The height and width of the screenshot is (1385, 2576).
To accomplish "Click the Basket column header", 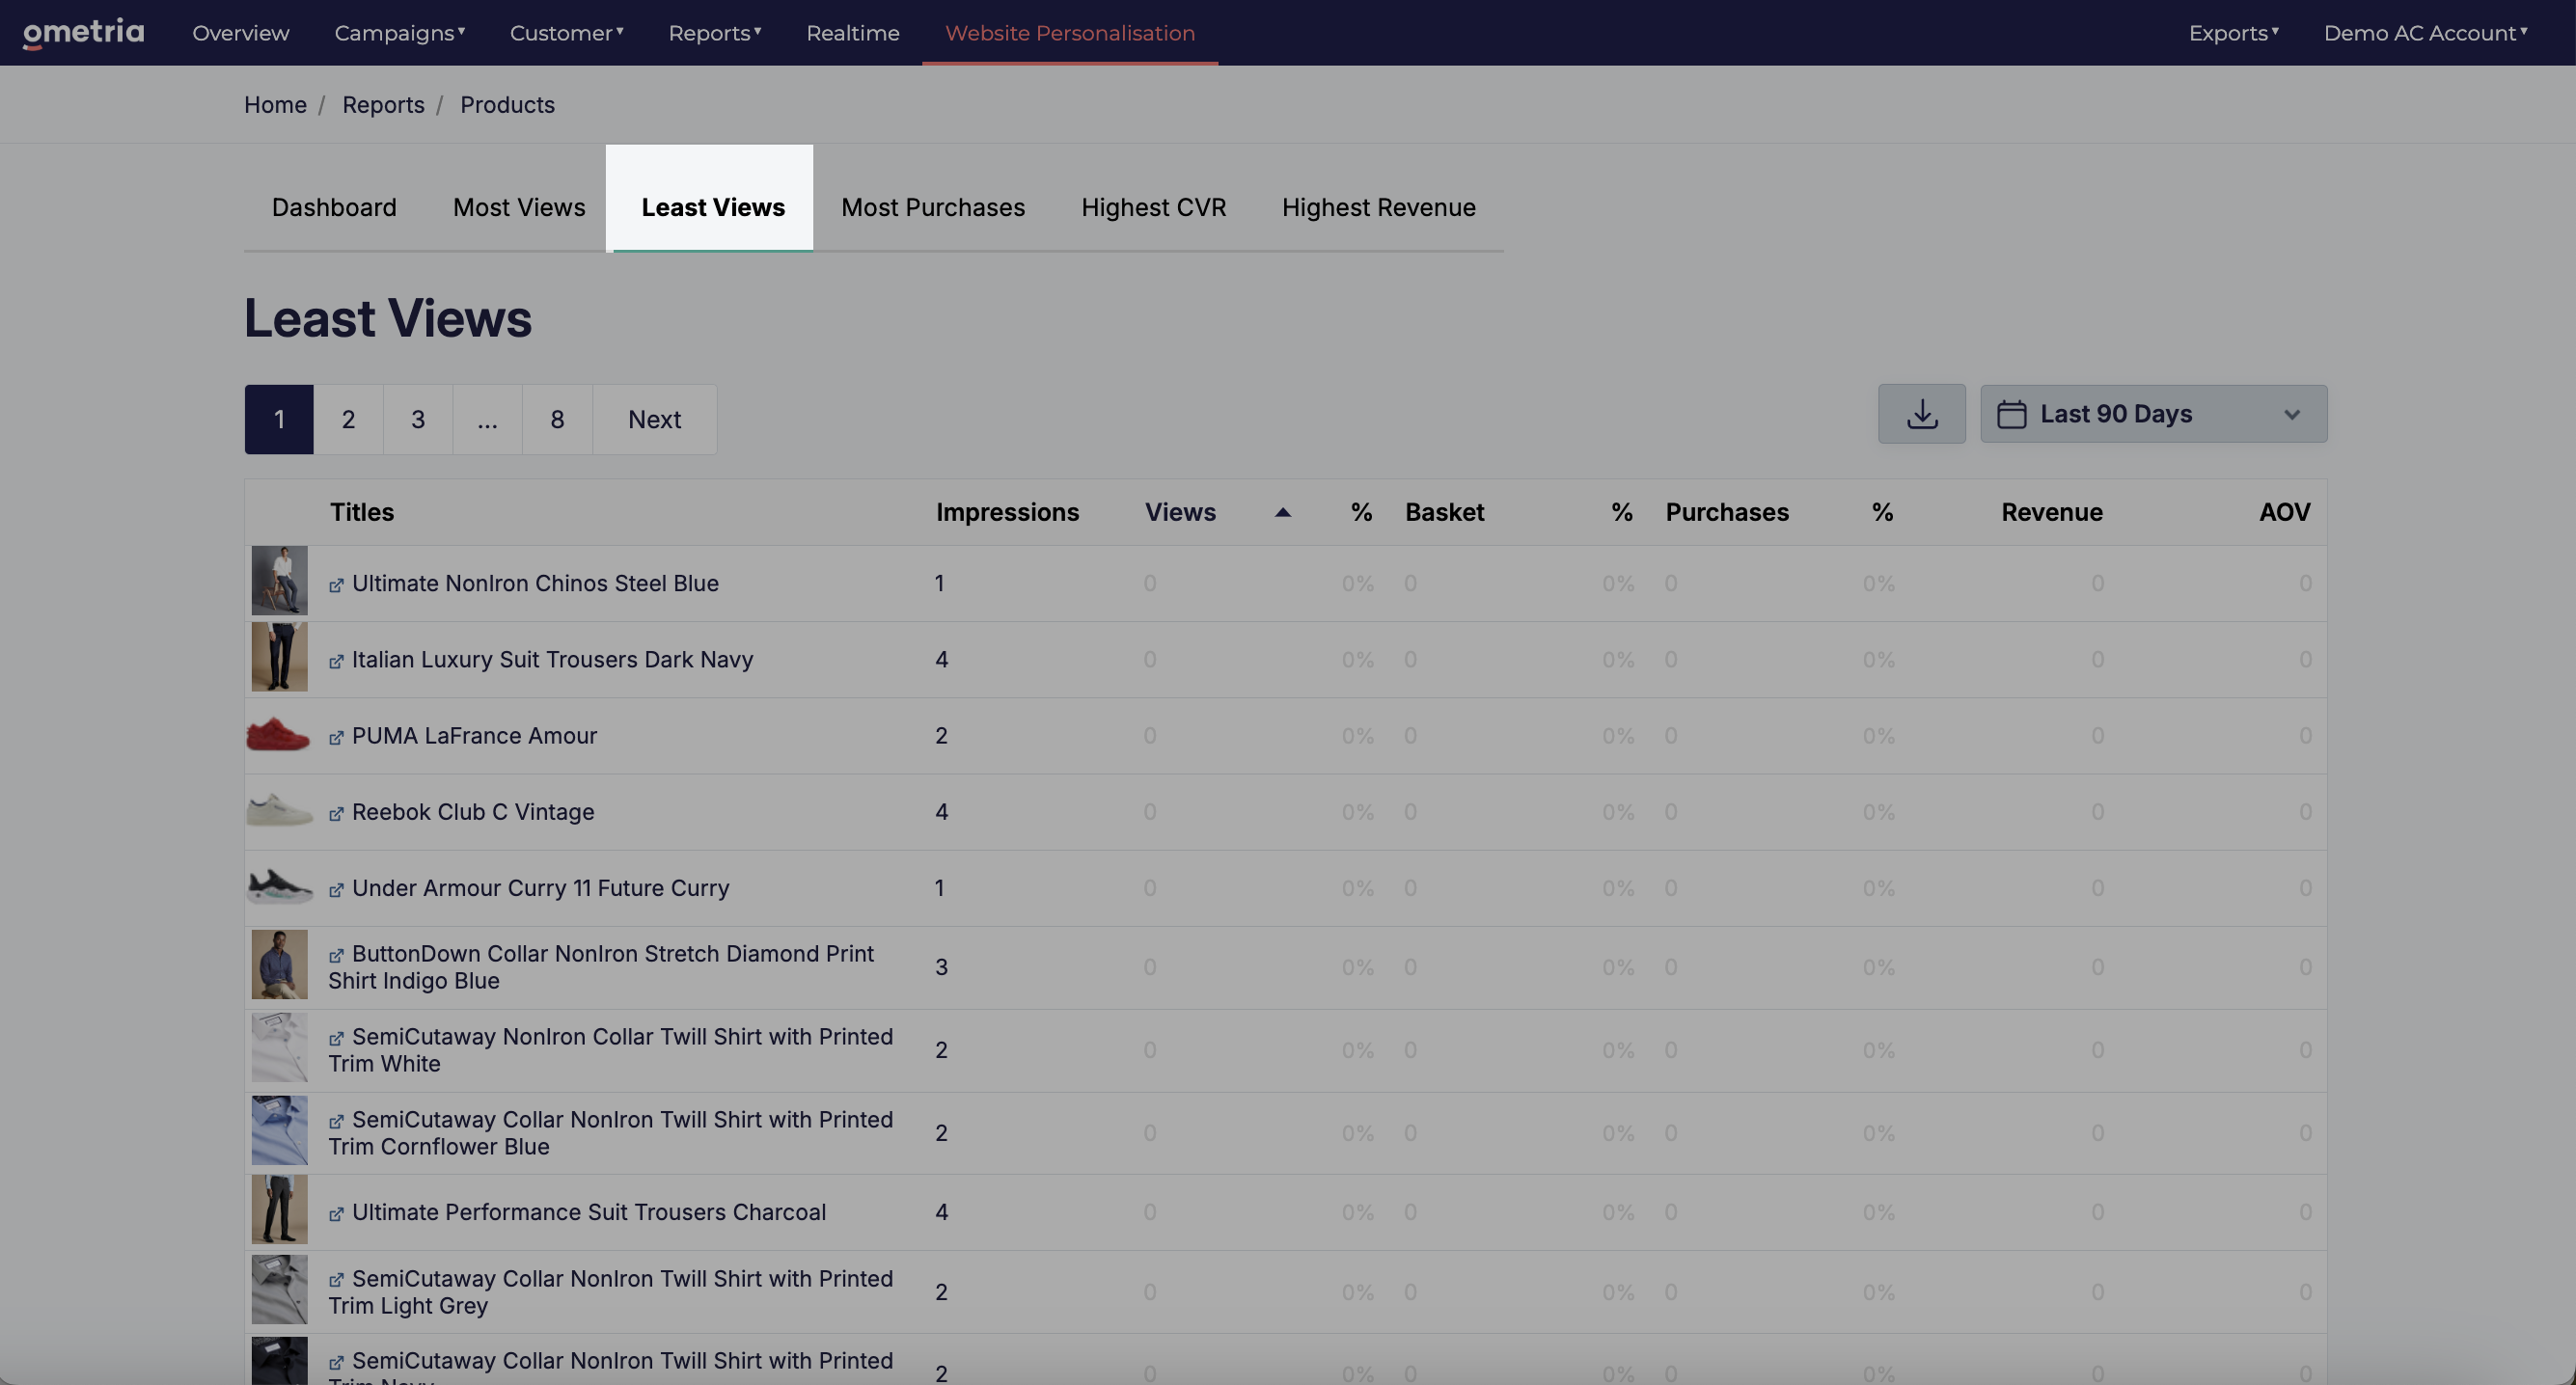I will point(1444,512).
